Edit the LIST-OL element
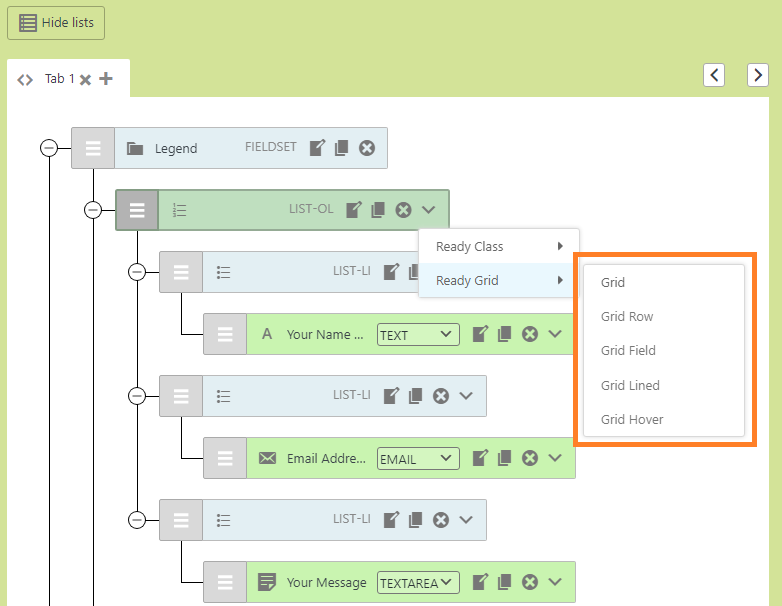The height and width of the screenshot is (606, 782). (x=353, y=209)
